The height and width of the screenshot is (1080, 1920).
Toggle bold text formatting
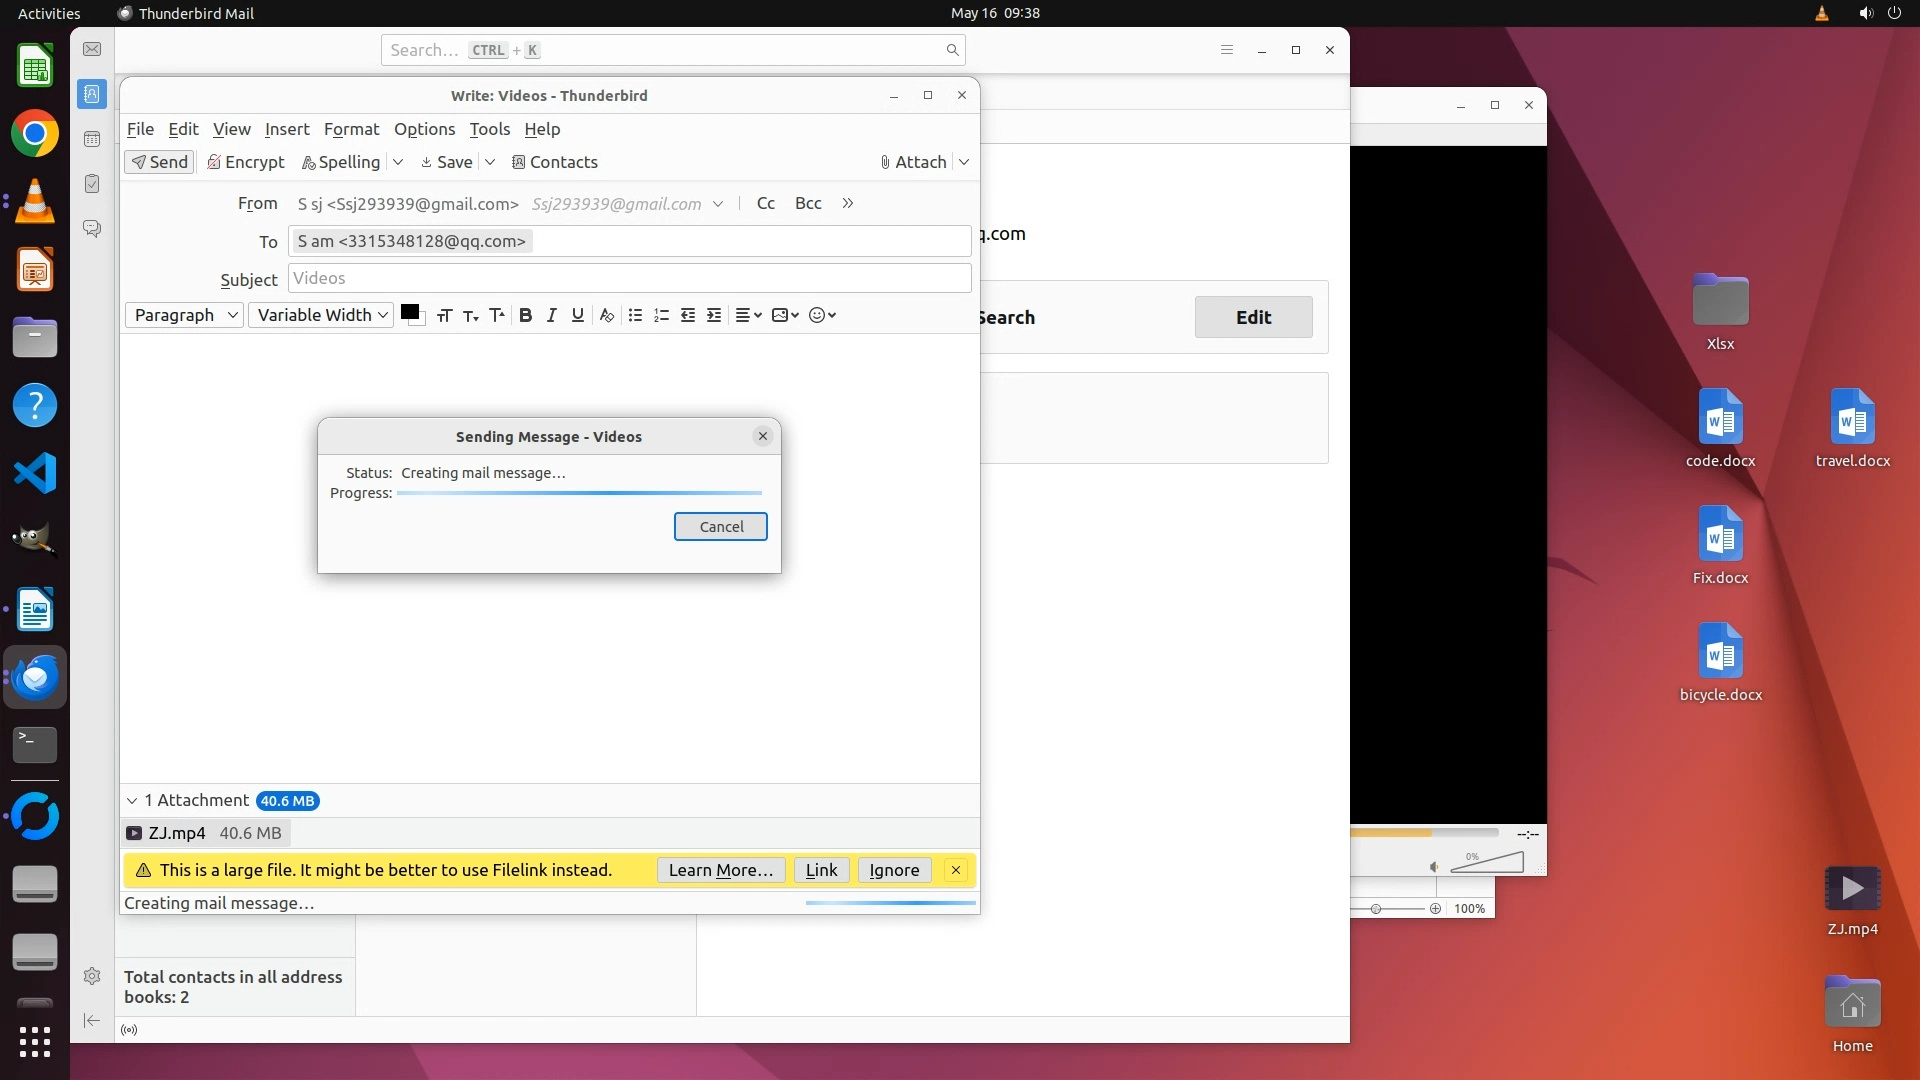(x=525, y=315)
